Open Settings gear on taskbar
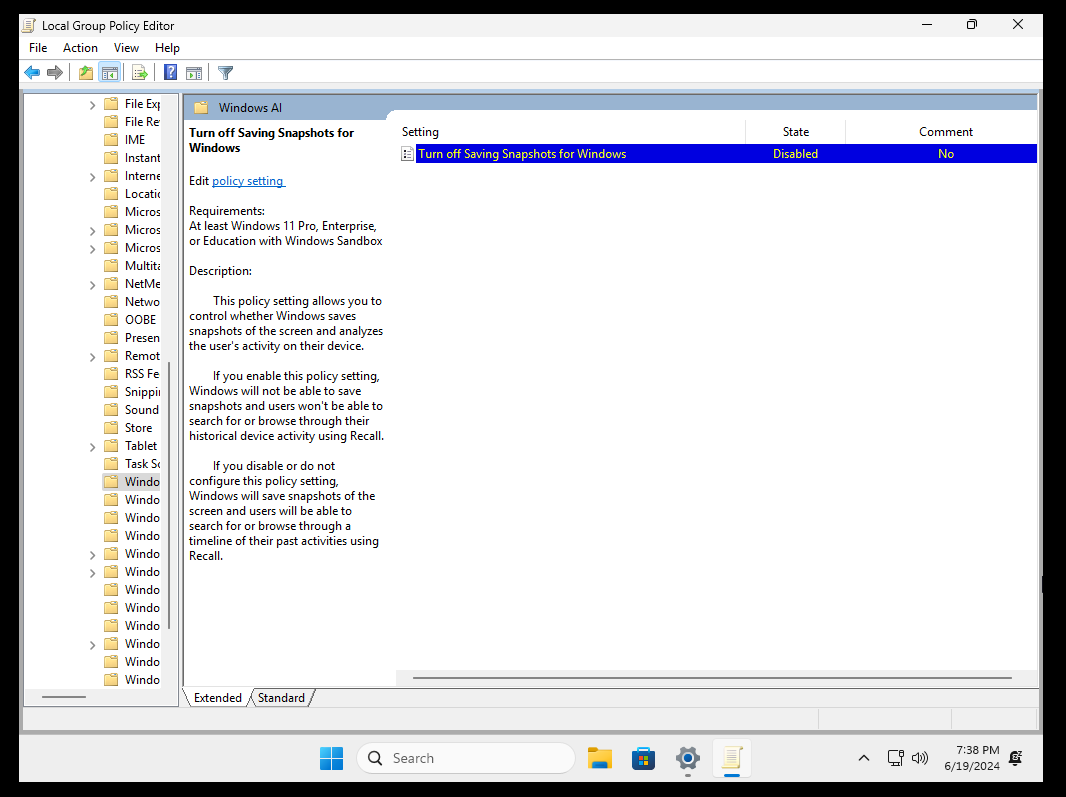The width and height of the screenshot is (1066, 797). tap(687, 758)
